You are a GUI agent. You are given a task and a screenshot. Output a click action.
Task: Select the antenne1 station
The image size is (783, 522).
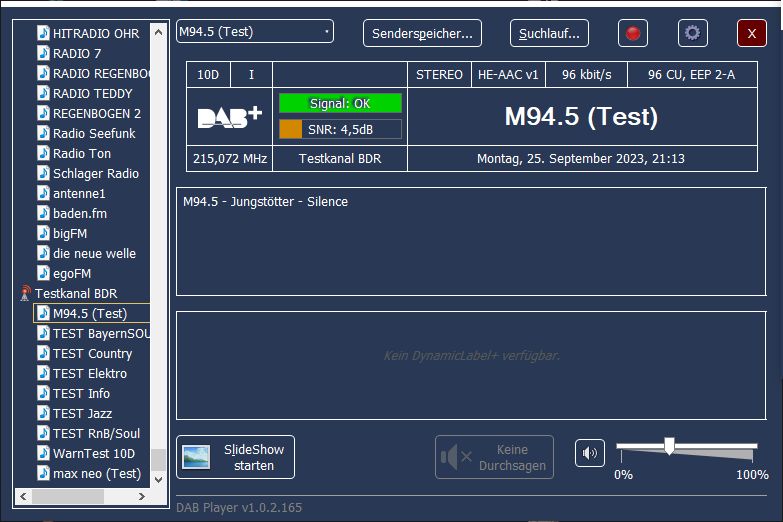click(79, 193)
